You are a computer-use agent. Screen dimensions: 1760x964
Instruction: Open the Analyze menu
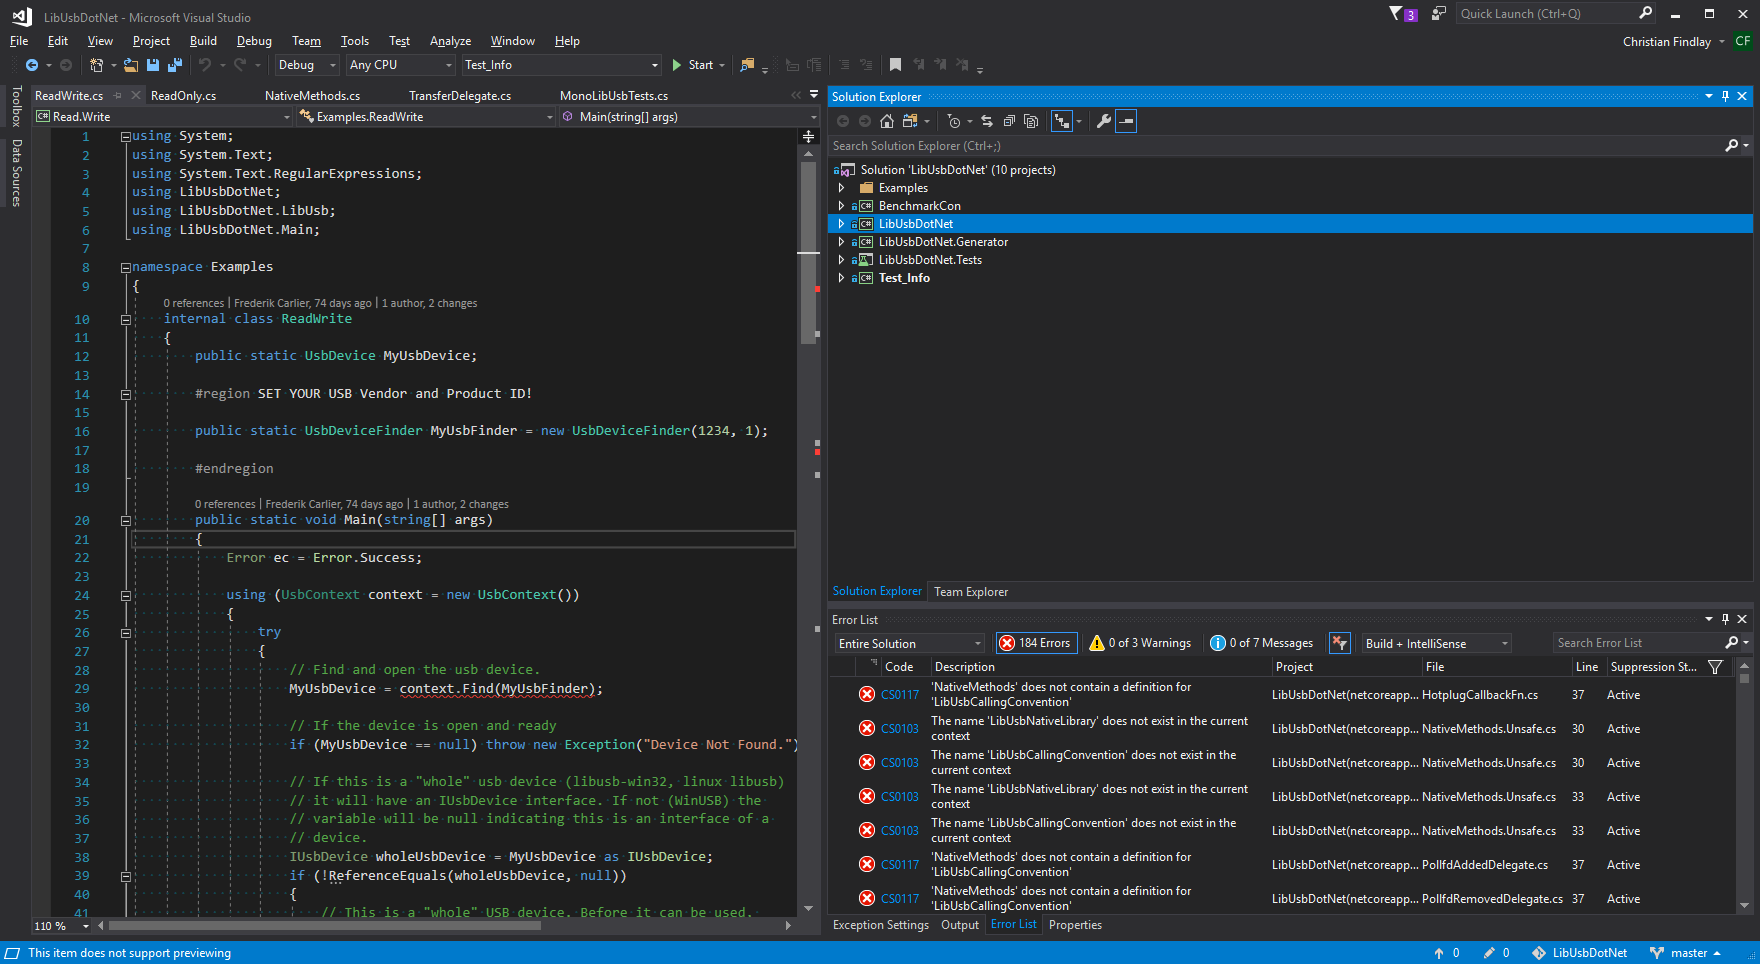[450, 41]
